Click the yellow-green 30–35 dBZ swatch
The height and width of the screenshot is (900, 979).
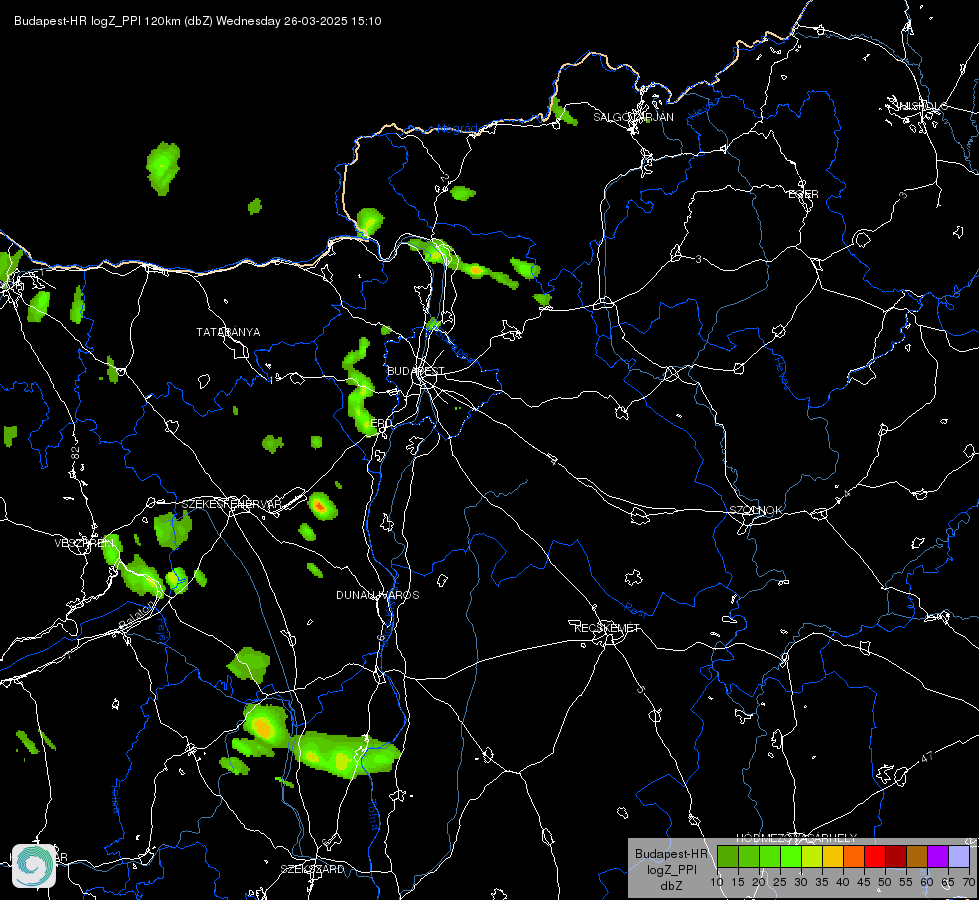(812, 856)
